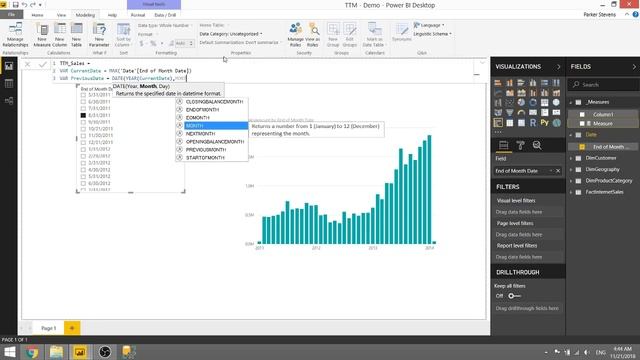This screenshot has height=360, width=640.
Task: Show more visuals via the ellipsis
Action: (498, 132)
